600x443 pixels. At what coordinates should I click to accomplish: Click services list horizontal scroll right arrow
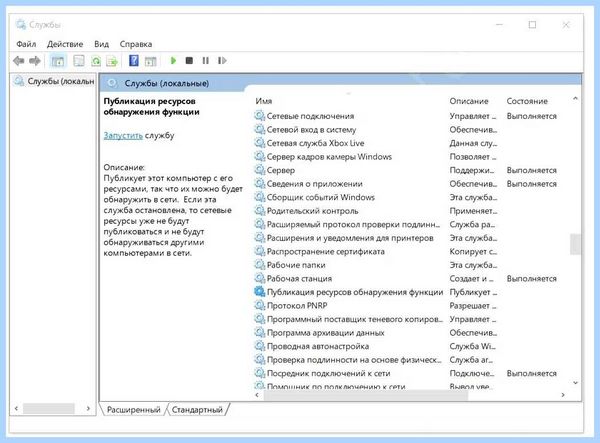point(562,395)
